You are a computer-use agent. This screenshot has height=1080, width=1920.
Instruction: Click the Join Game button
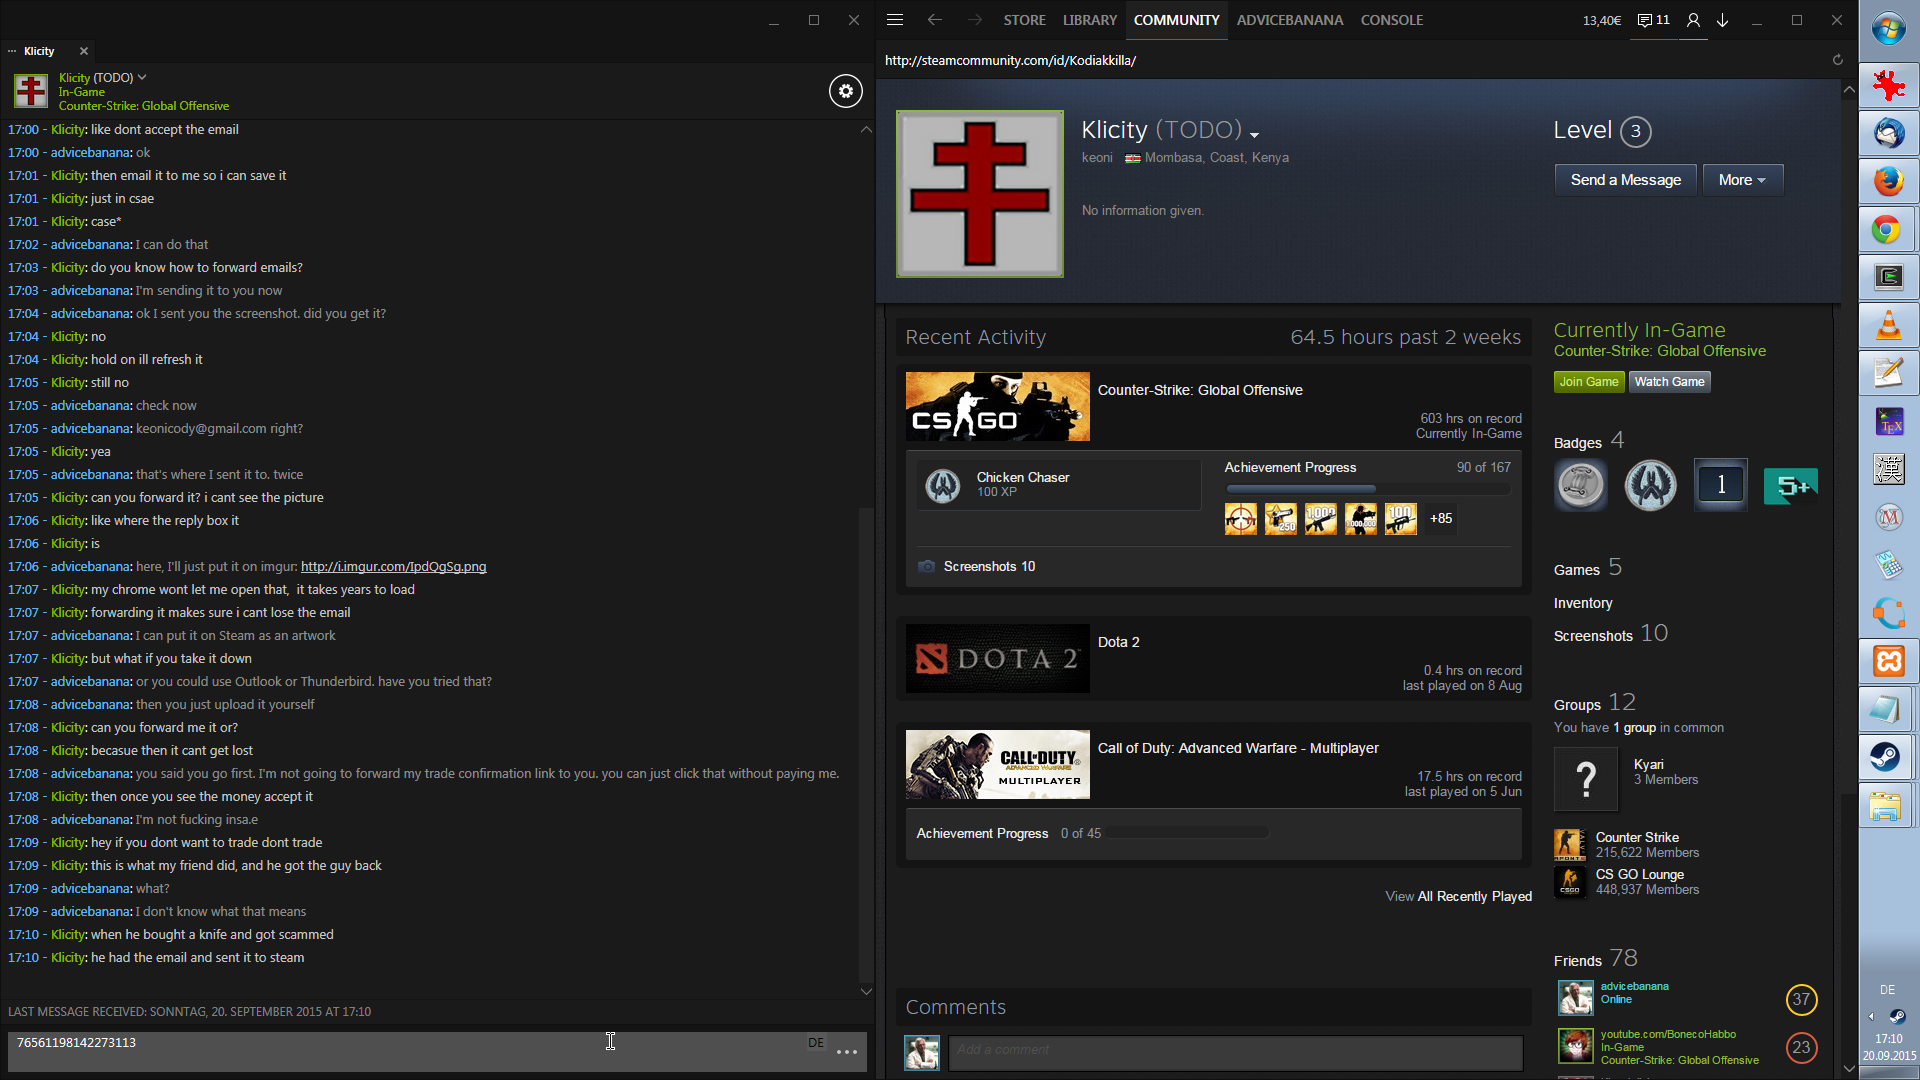tap(1588, 382)
